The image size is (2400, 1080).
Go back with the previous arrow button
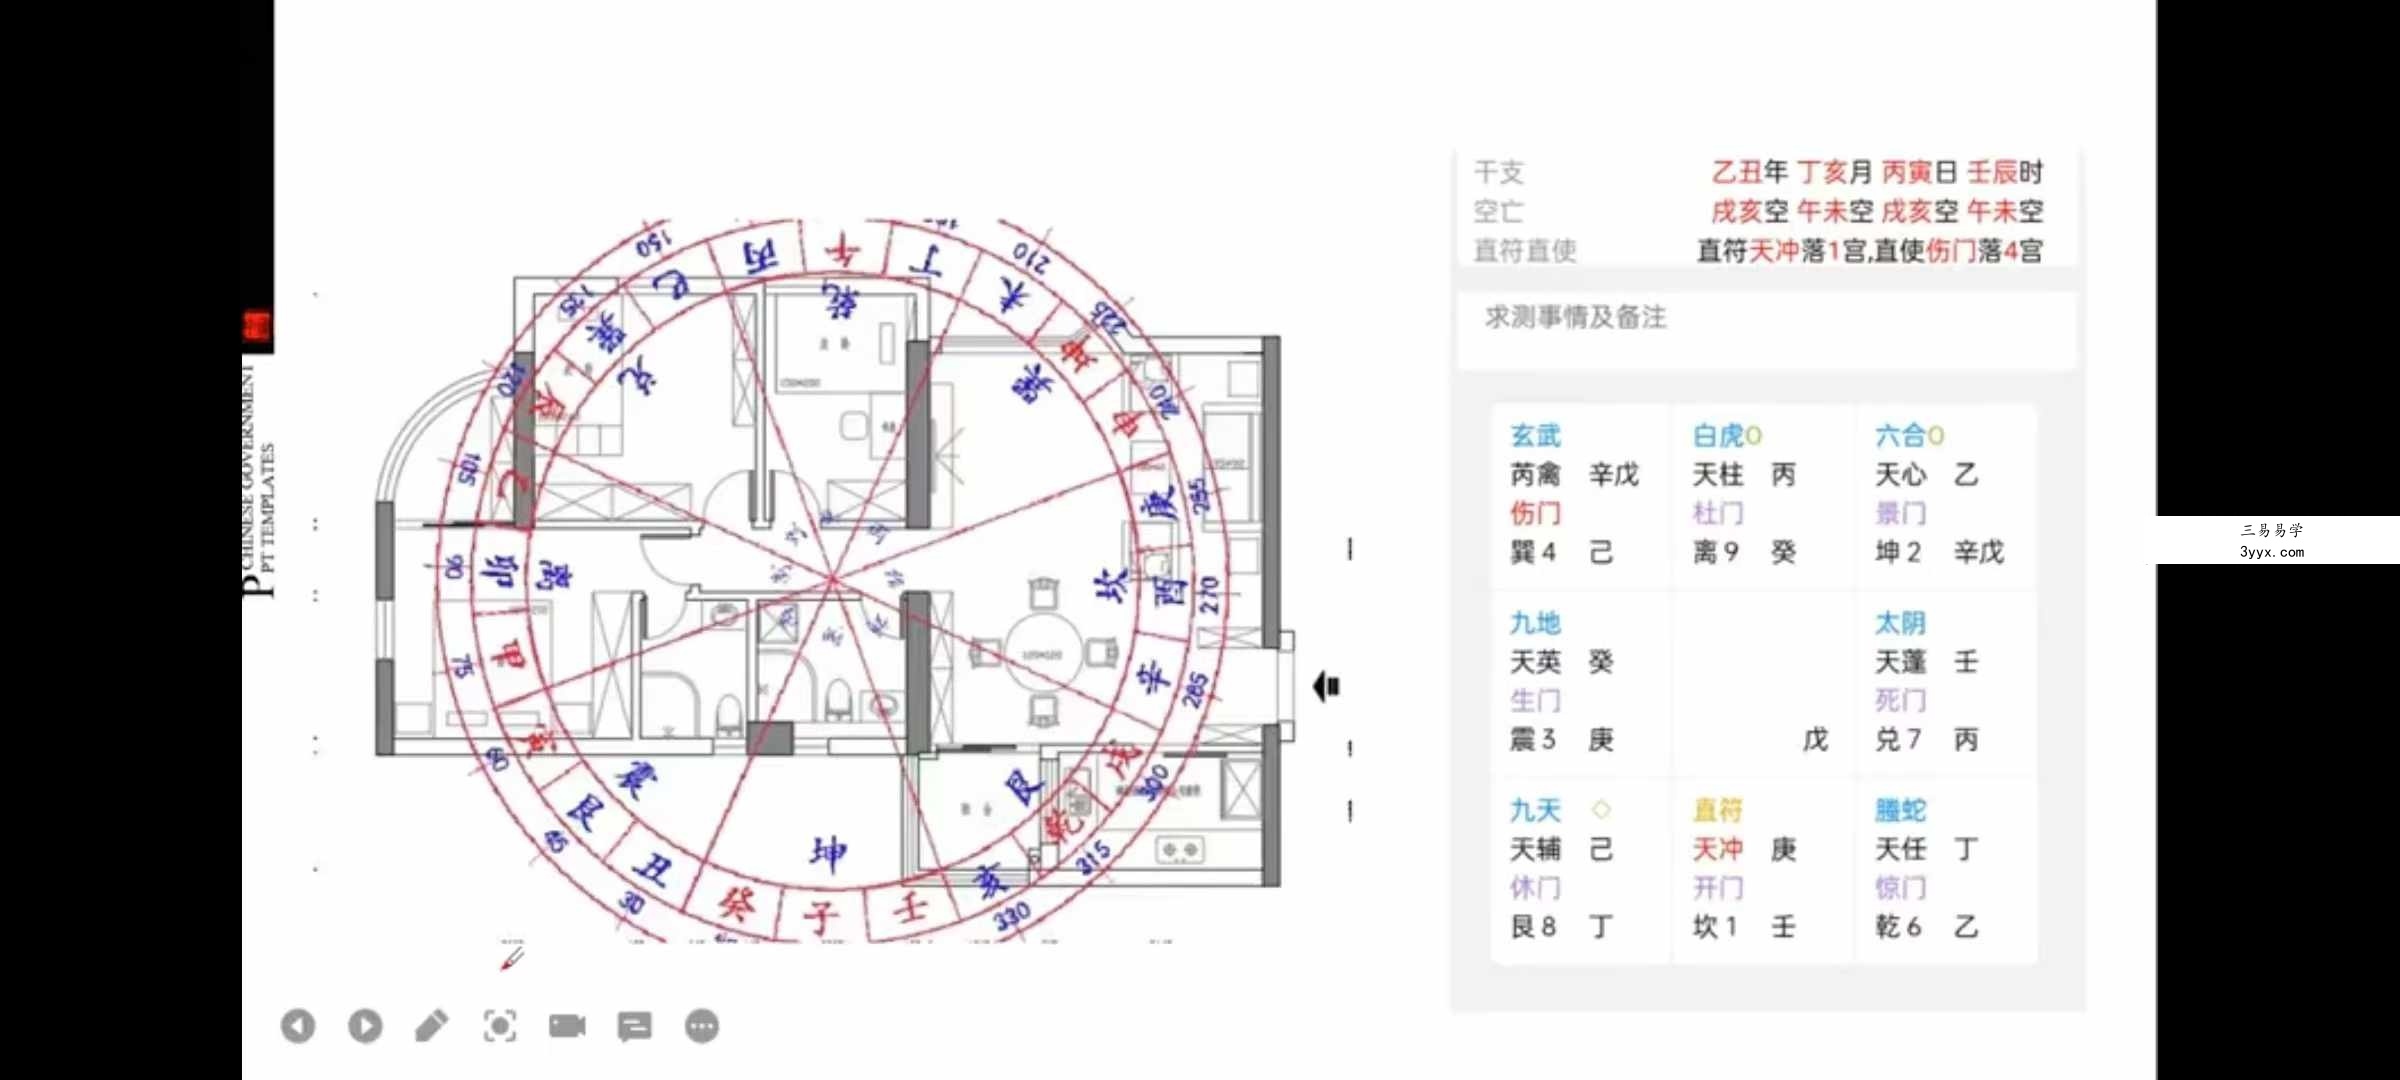[298, 1026]
